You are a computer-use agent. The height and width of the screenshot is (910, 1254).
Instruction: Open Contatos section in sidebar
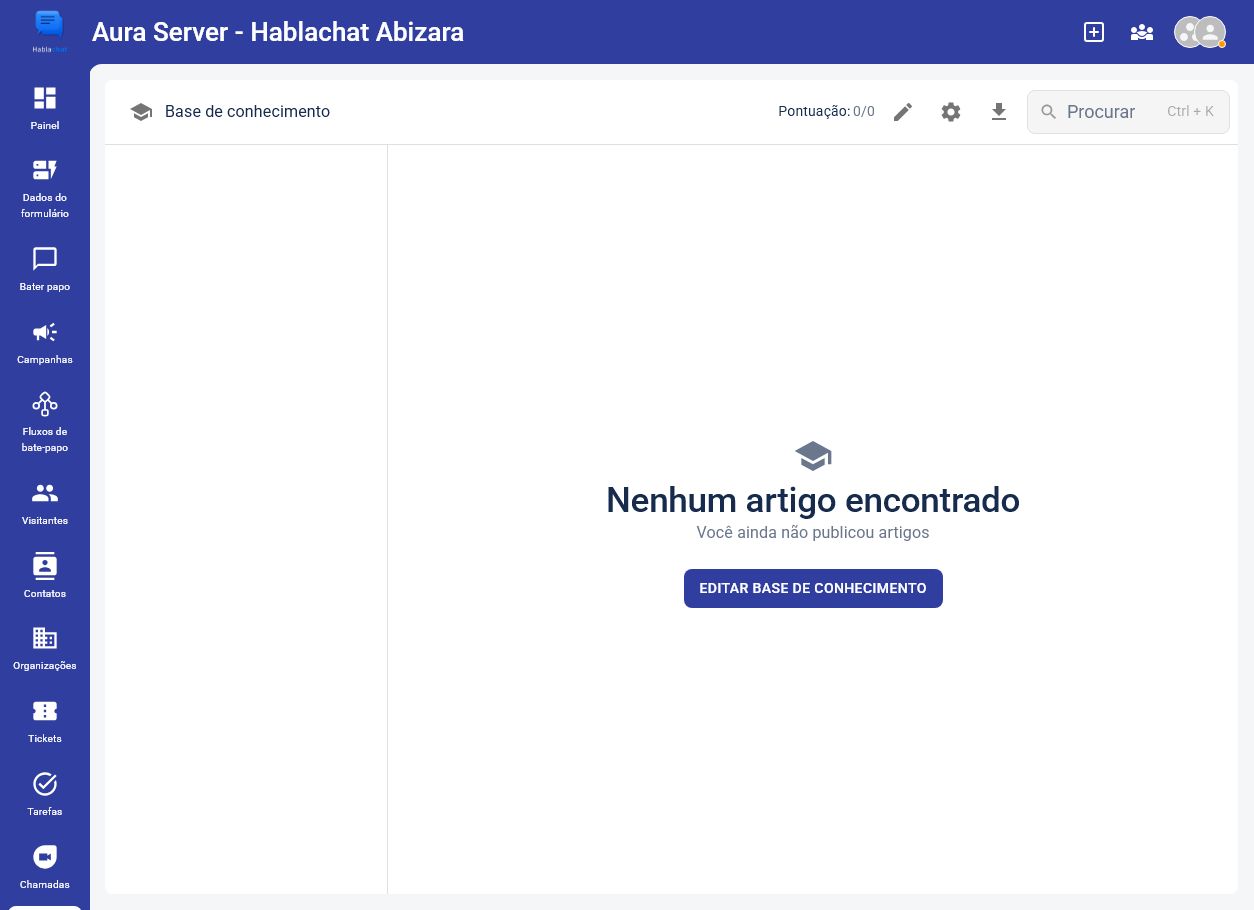(x=45, y=576)
